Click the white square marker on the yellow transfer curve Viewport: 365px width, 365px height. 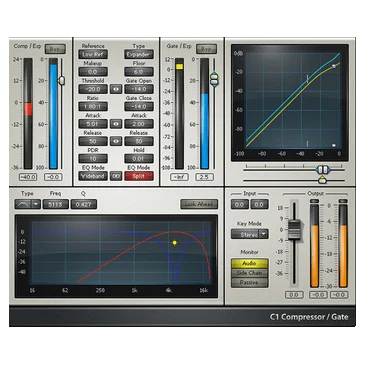(334, 66)
